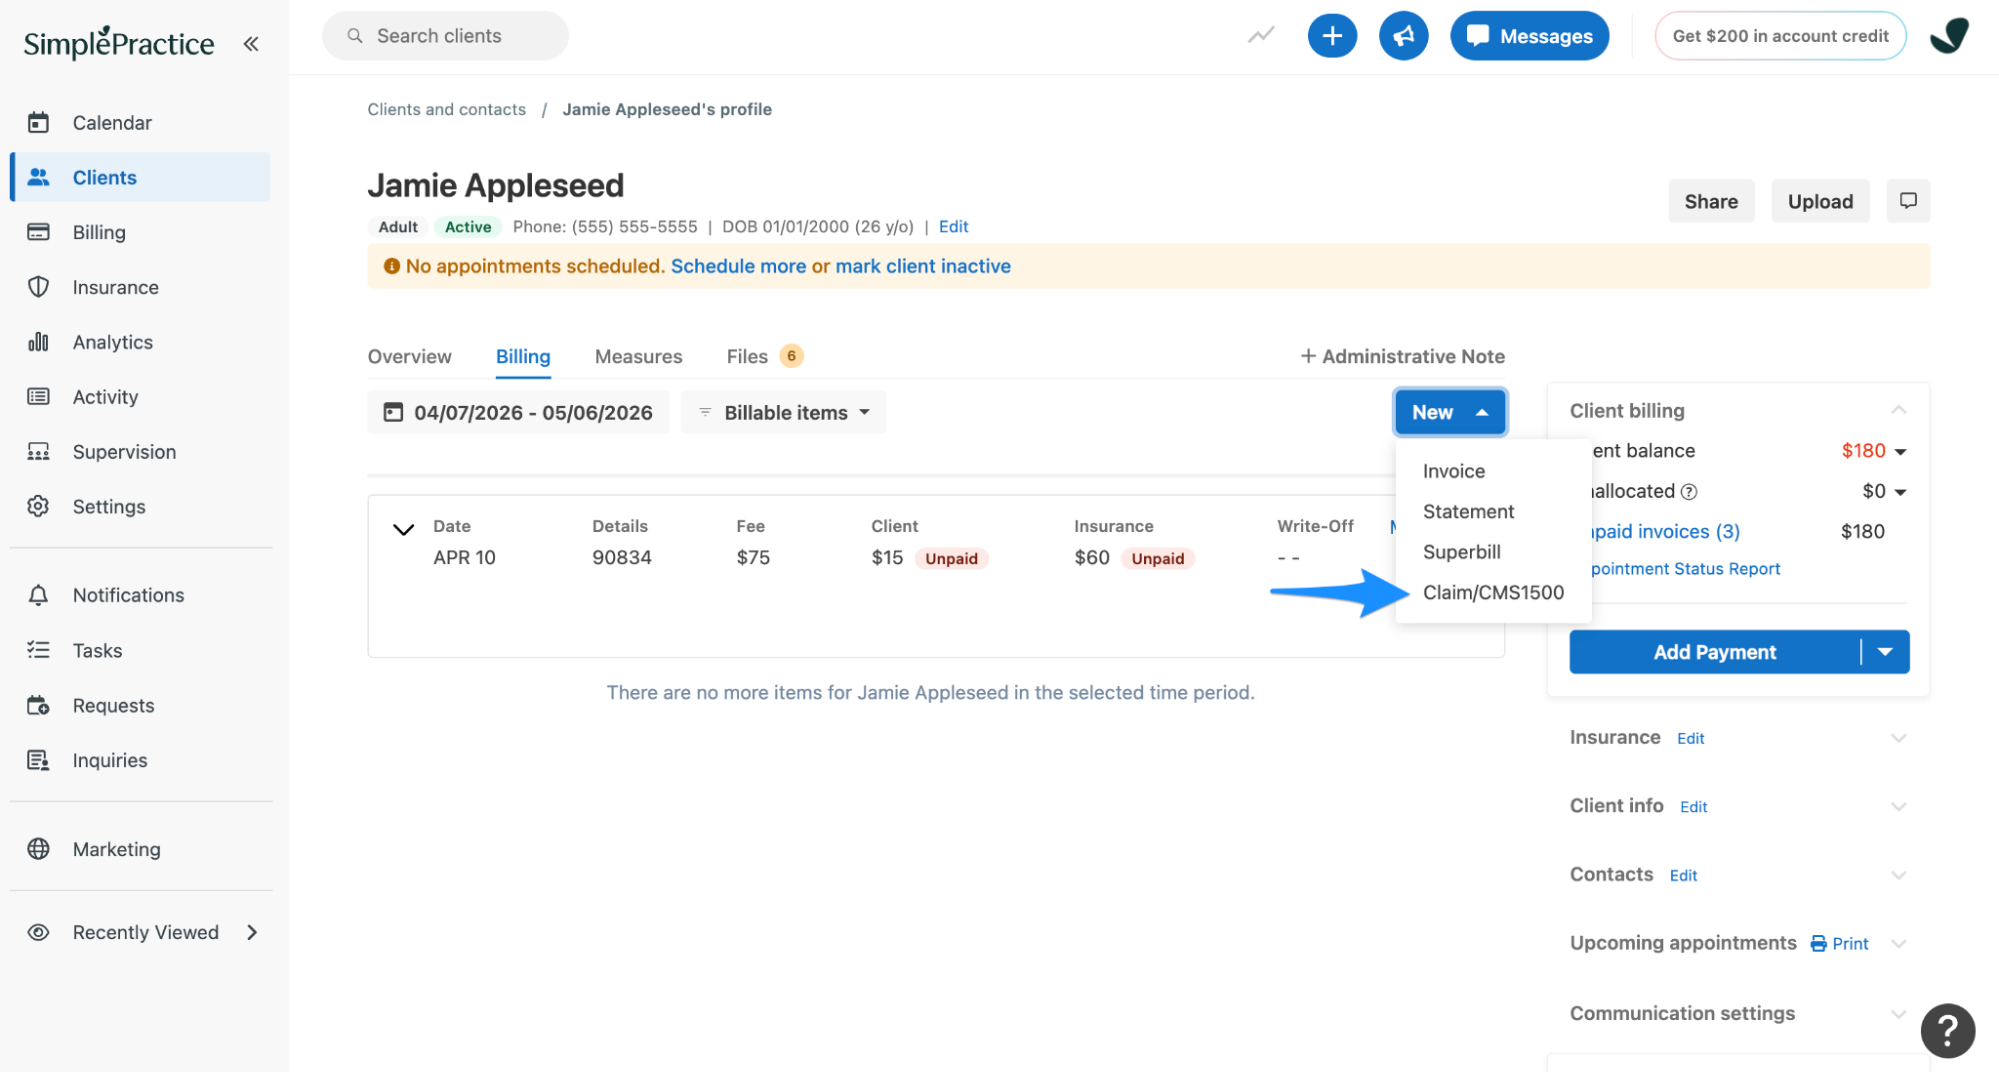Expand the Contacts section chevron
Image resolution: width=1999 pixels, height=1072 pixels.
pyautogui.click(x=1898, y=875)
